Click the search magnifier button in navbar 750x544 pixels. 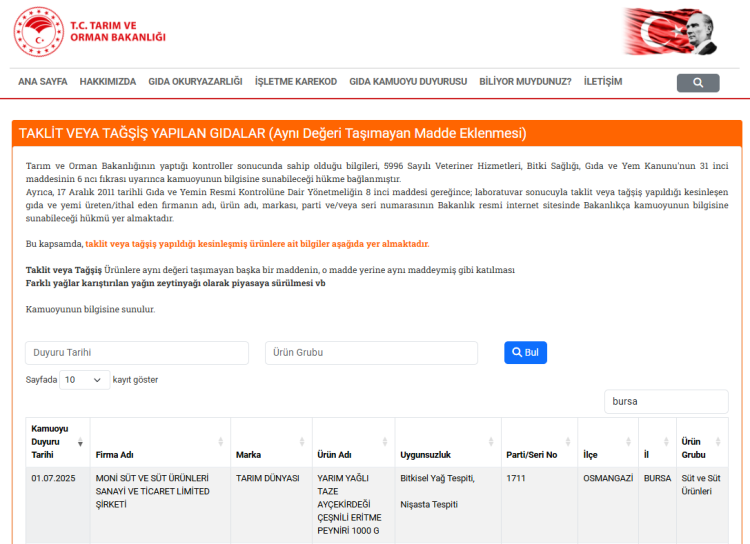697,83
